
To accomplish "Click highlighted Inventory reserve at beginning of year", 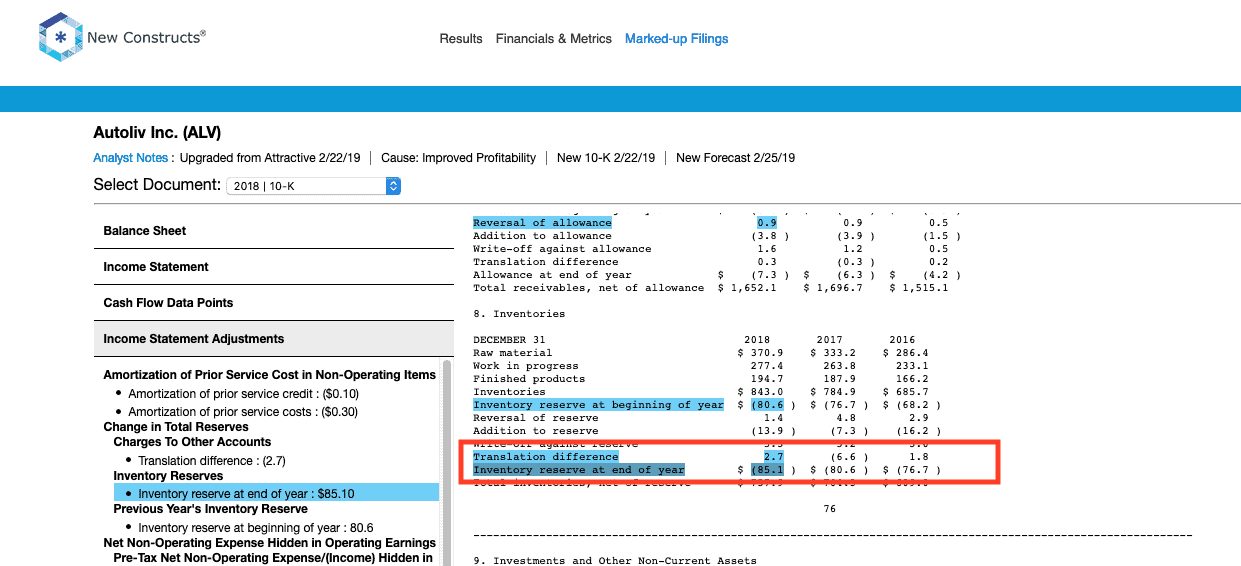I will click(598, 405).
